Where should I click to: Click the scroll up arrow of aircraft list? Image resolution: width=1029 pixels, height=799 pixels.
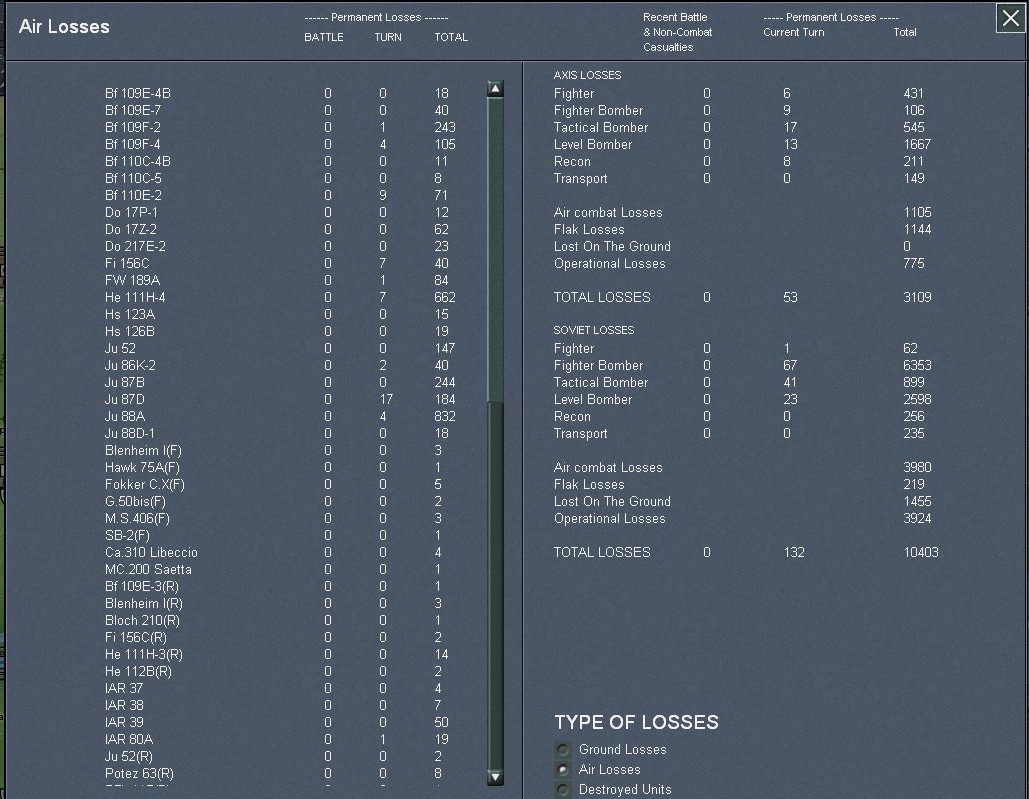tap(495, 89)
